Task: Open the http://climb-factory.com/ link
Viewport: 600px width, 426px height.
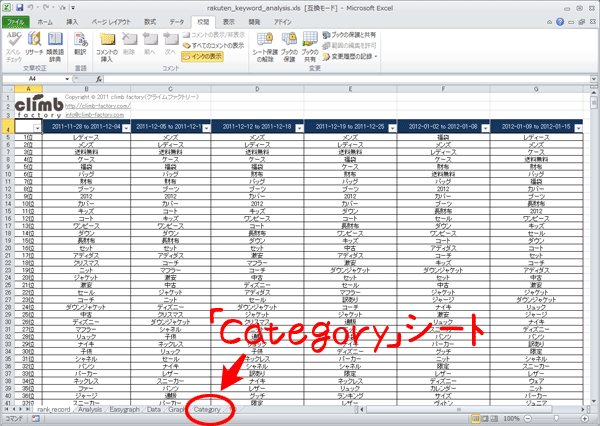Action: click(98, 106)
